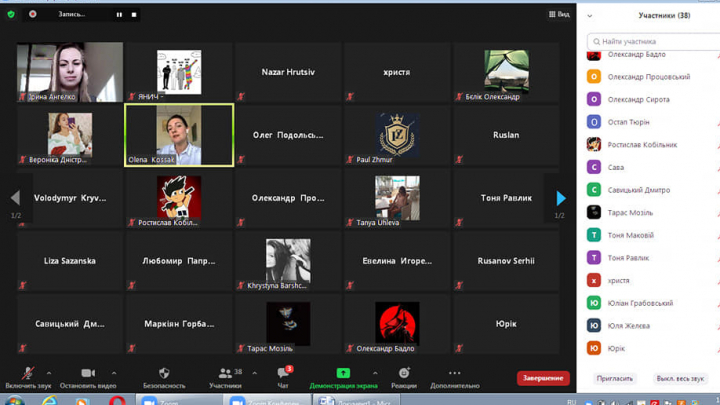The height and width of the screenshot is (405, 720).
Task: Expand audio options arrow beside microphone
Action: tap(49, 373)
